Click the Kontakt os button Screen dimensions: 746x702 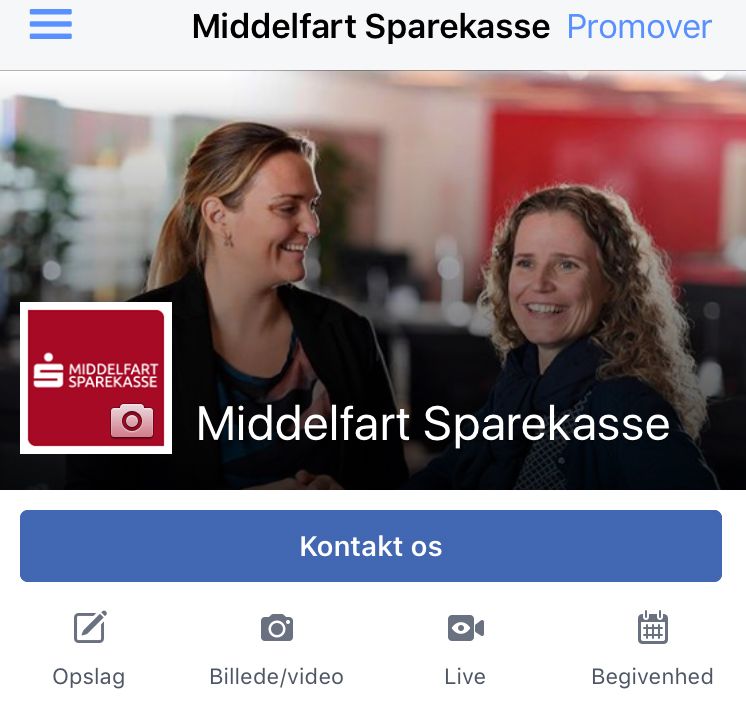pos(371,546)
